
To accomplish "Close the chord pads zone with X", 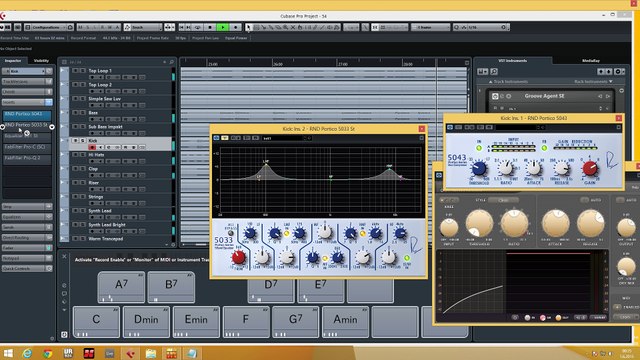I will [64, 256].
